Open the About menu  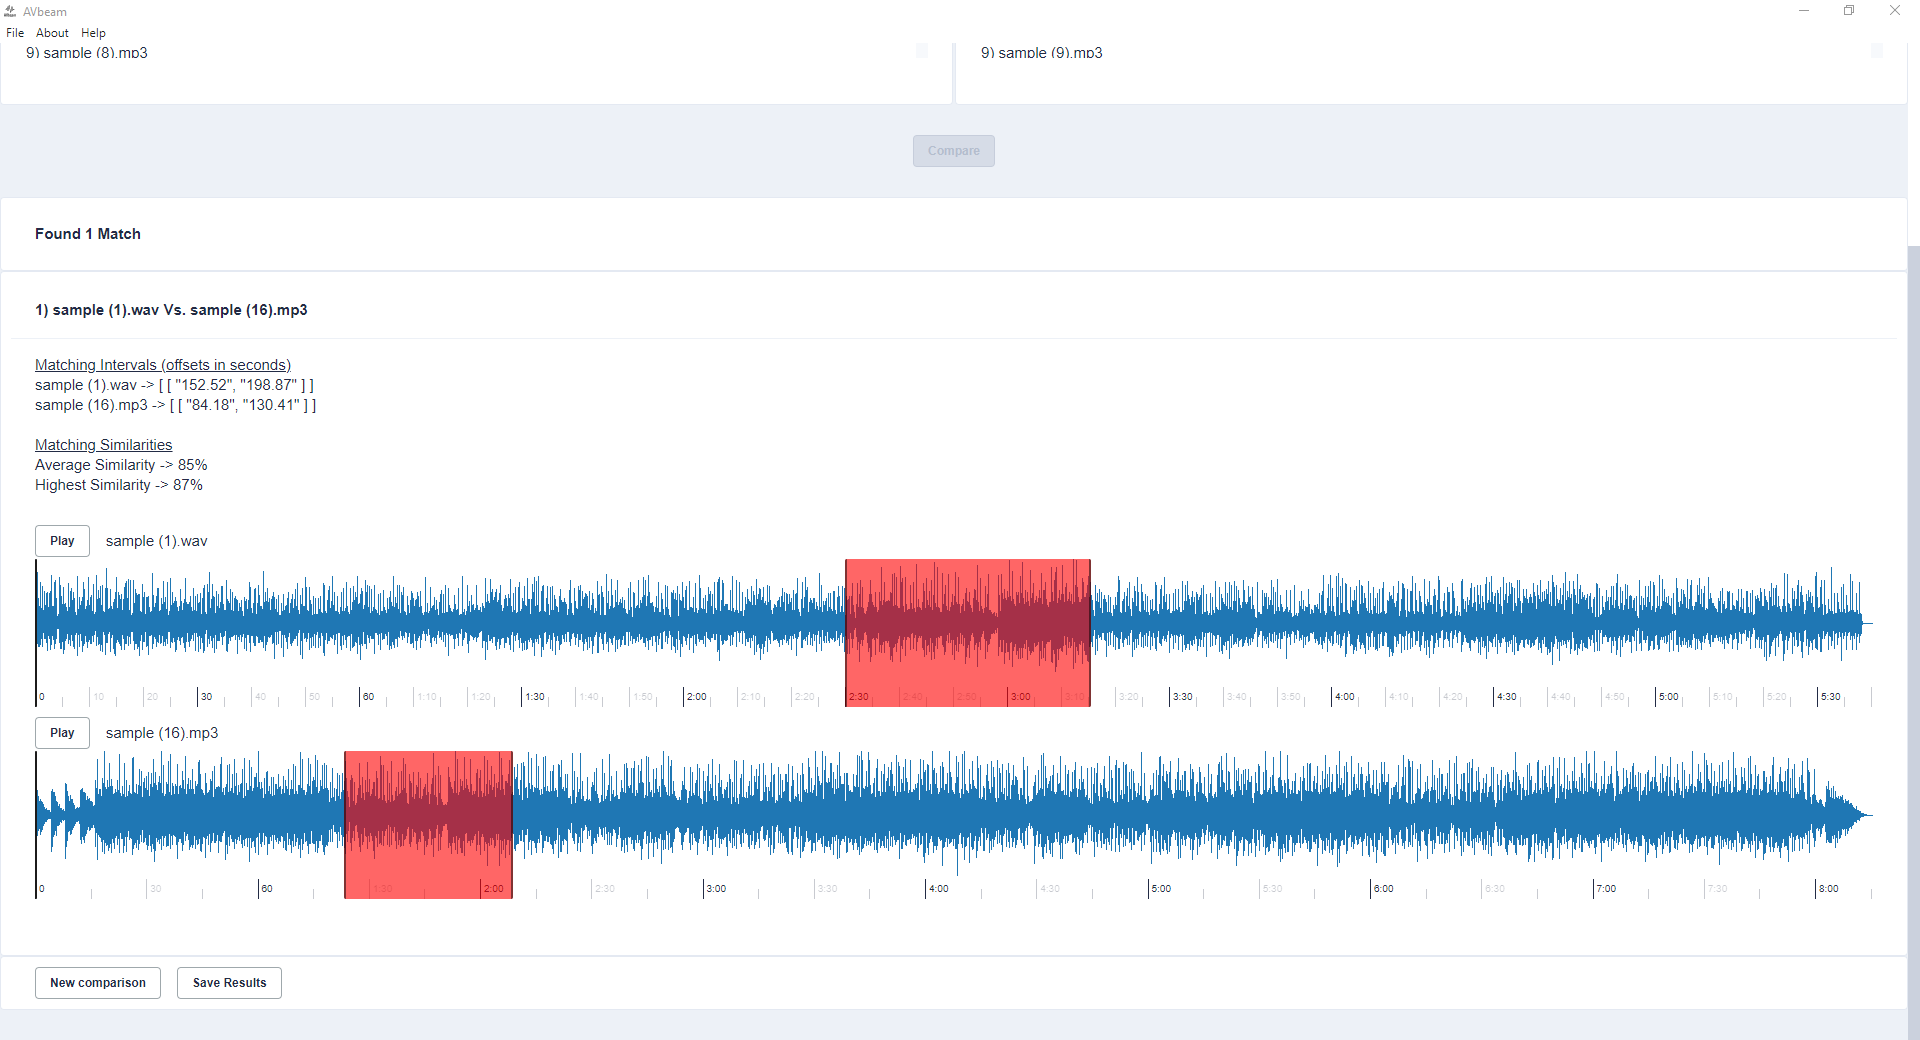pyautogui.click(x=51, y=32)
